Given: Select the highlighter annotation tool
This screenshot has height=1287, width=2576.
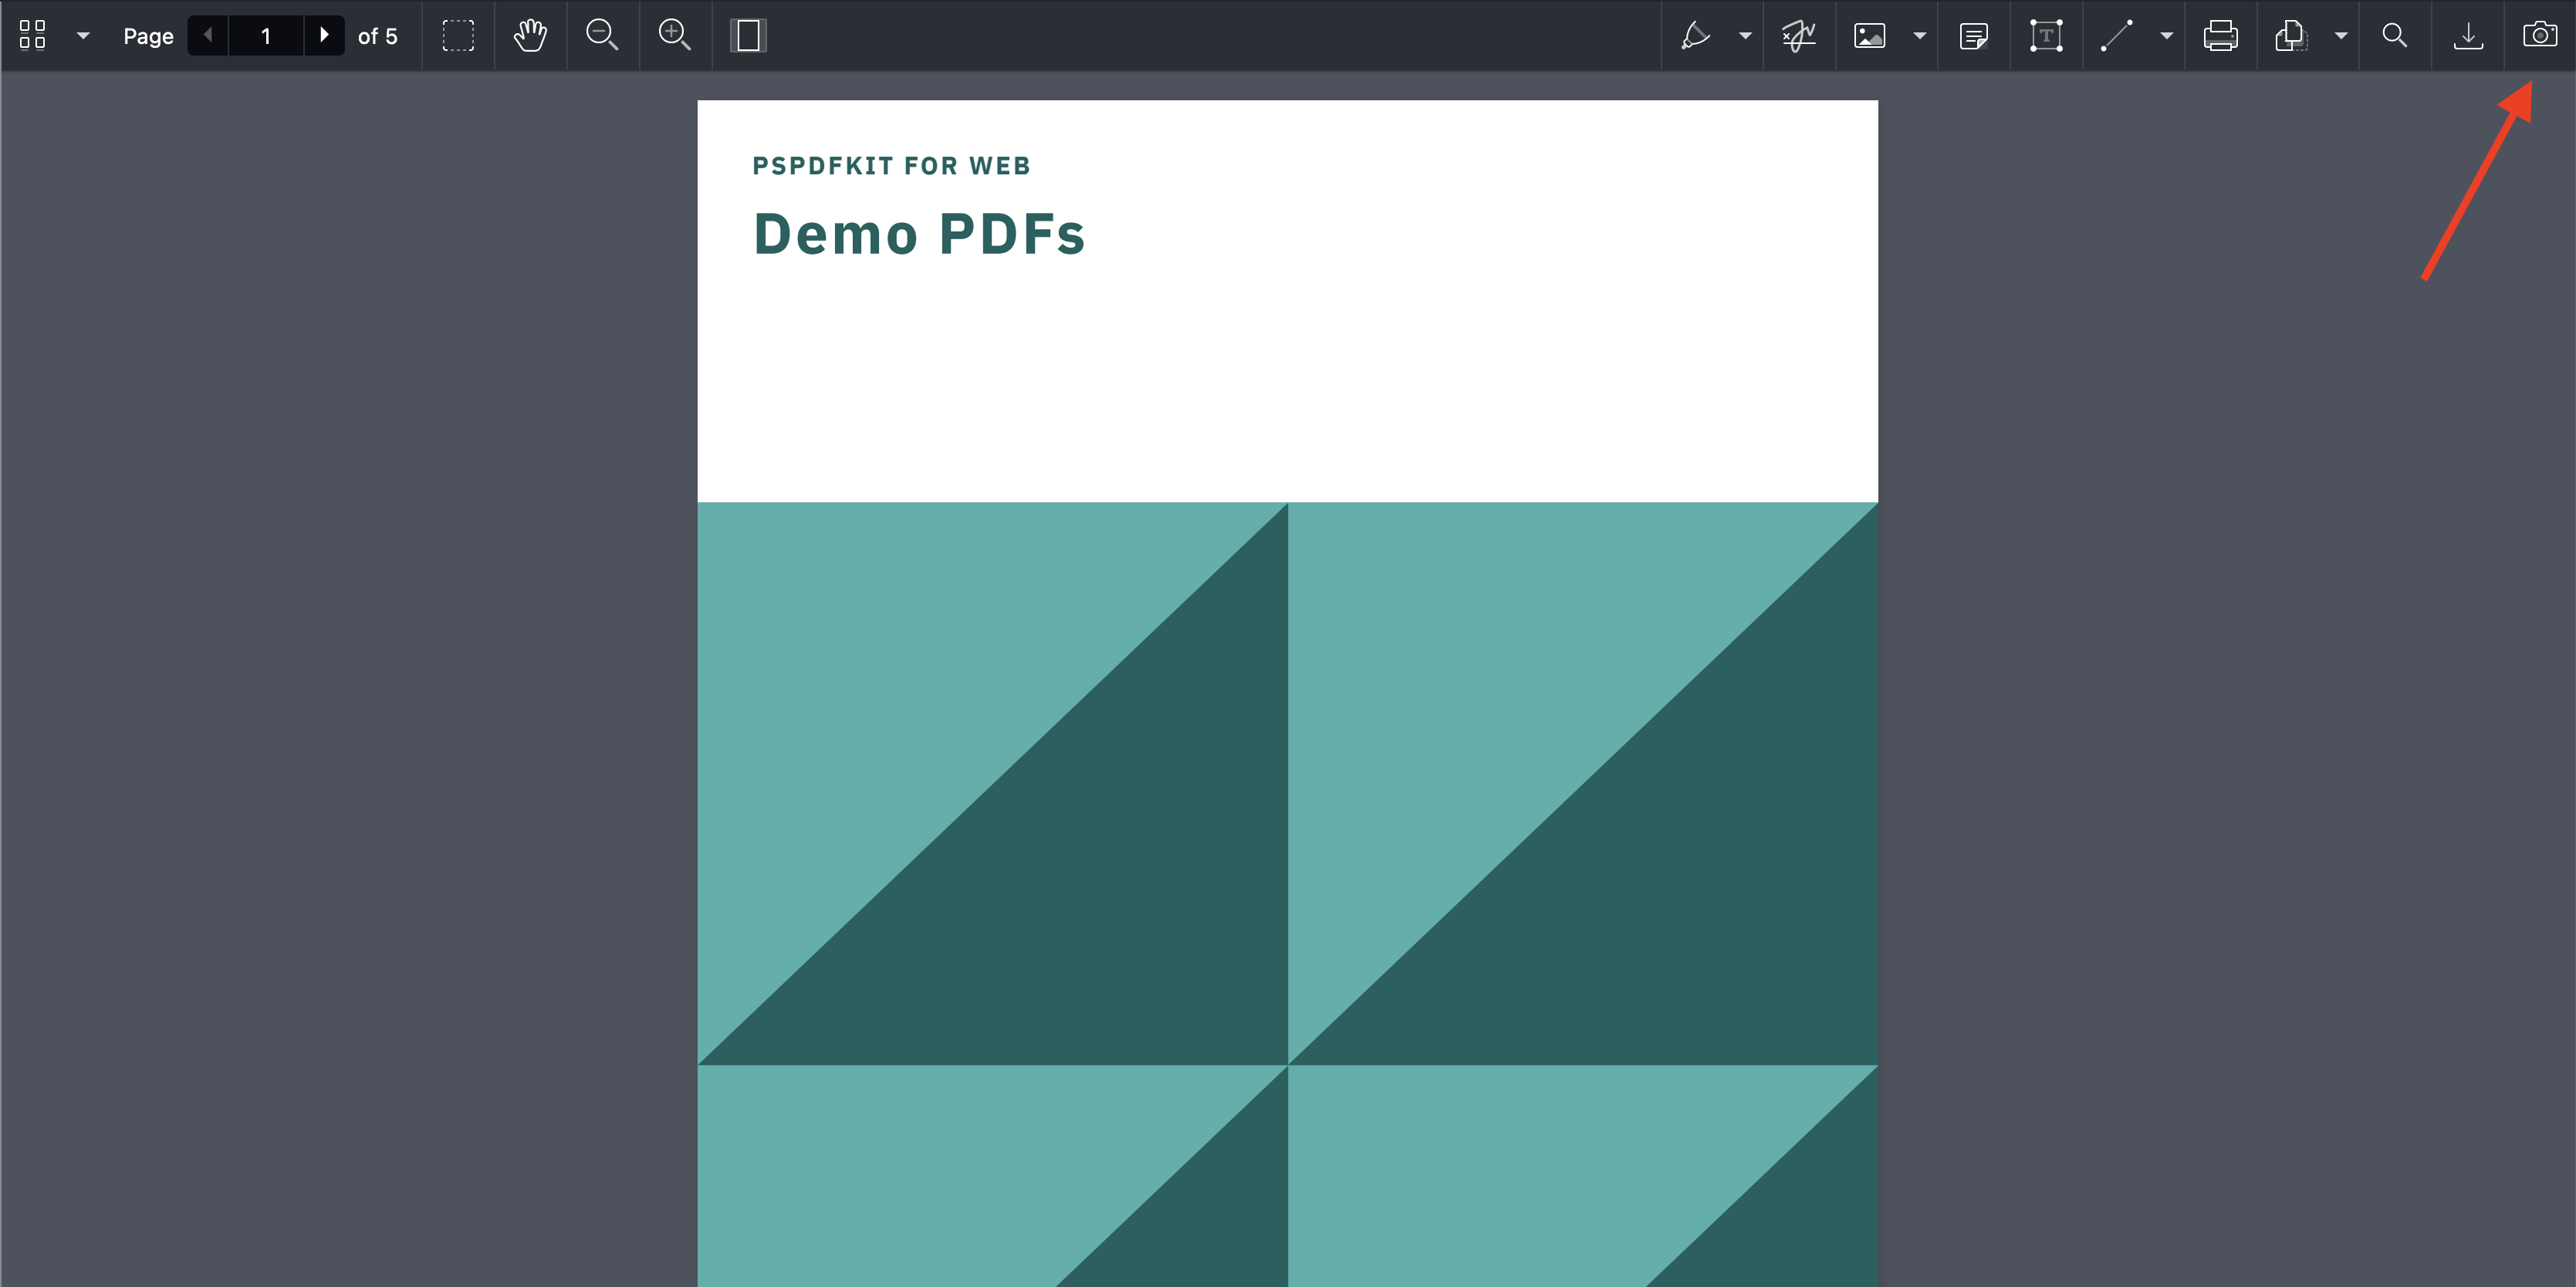Looking at the screenshot, I should pos(1695,35).
